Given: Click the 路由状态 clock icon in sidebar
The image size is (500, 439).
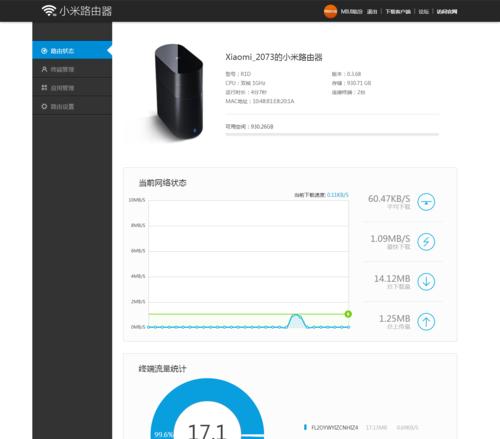Looking at the screenshot, I should click(44, 51).
